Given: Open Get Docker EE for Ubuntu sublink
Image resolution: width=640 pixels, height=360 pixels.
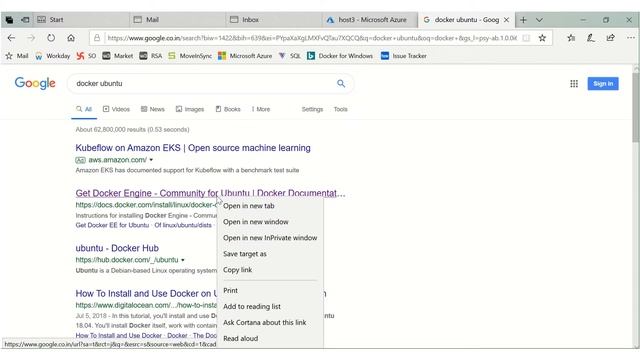Looking at the screenshot, I should click(x=112, y=225).
